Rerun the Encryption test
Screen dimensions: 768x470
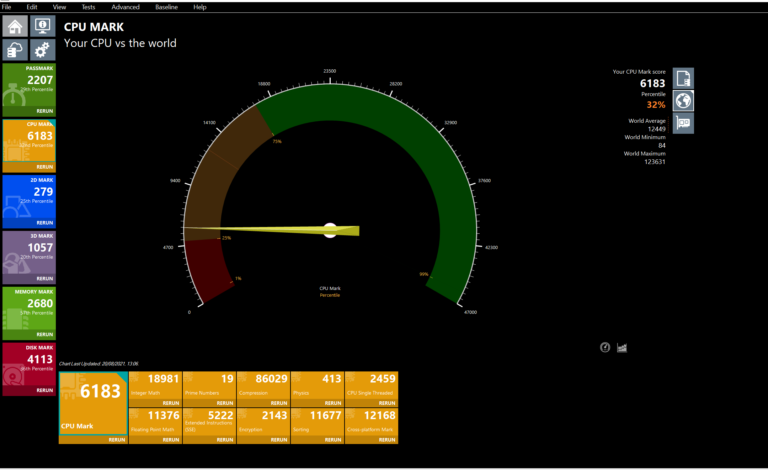277,439
